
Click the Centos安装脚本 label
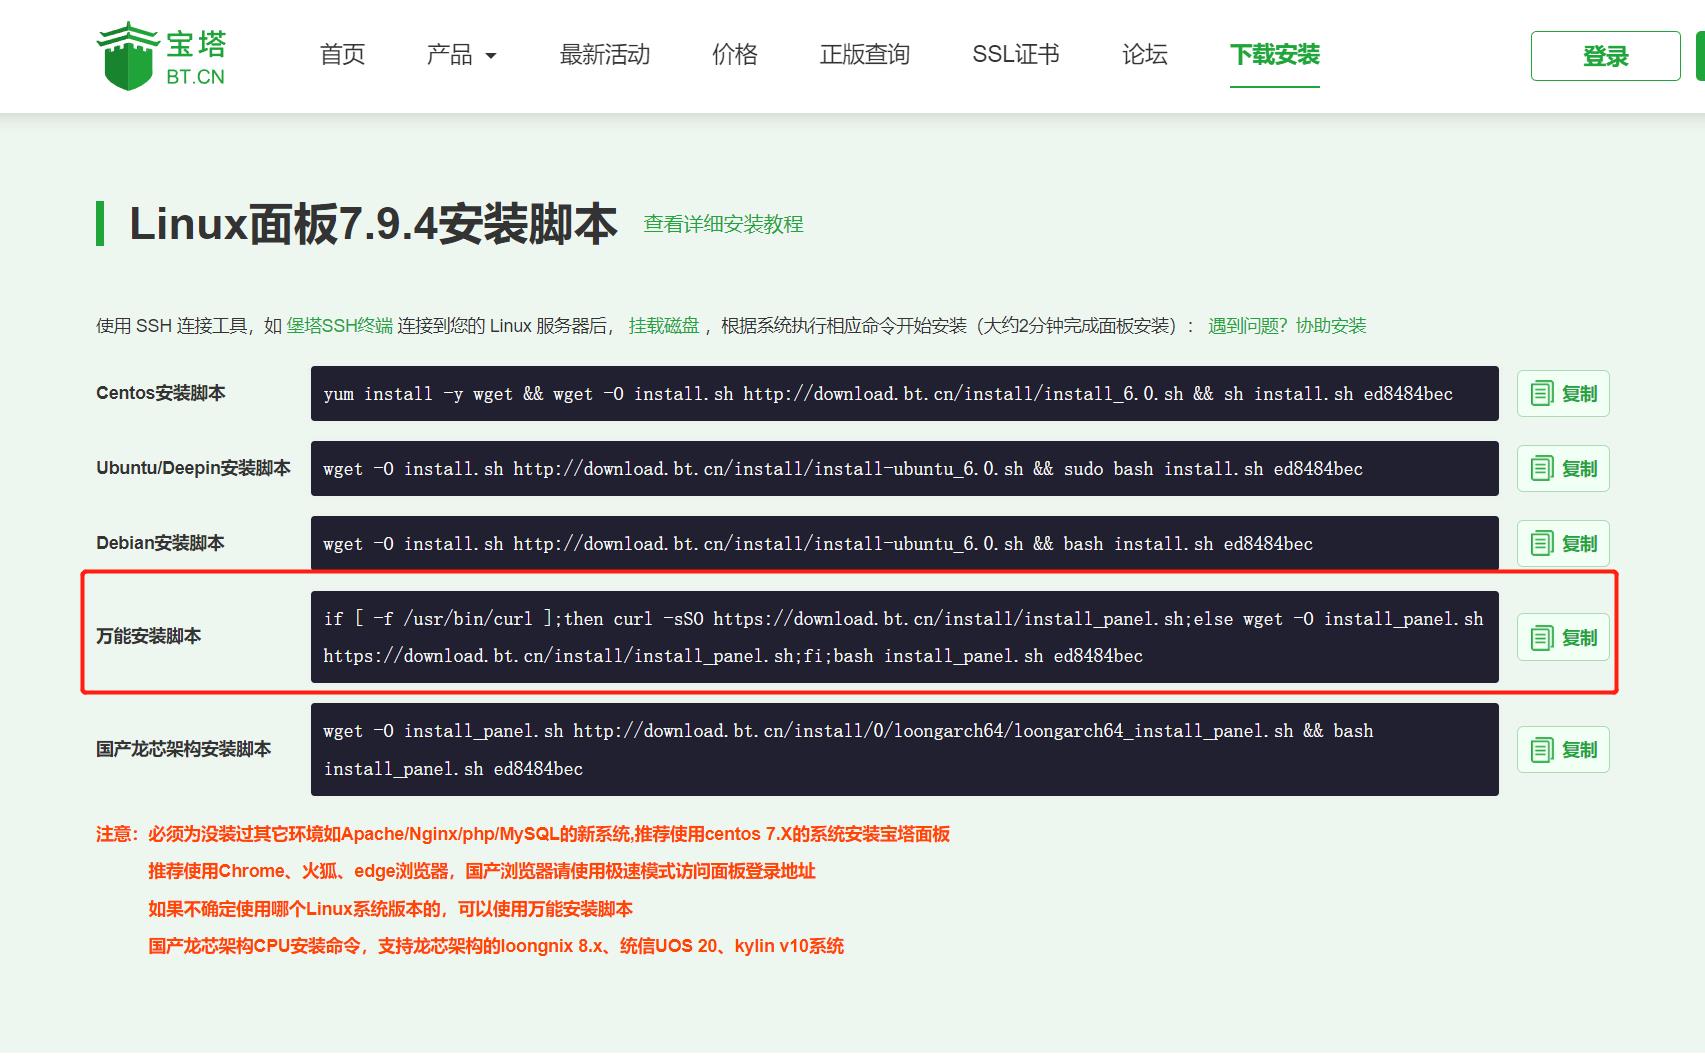pos(161,393)
